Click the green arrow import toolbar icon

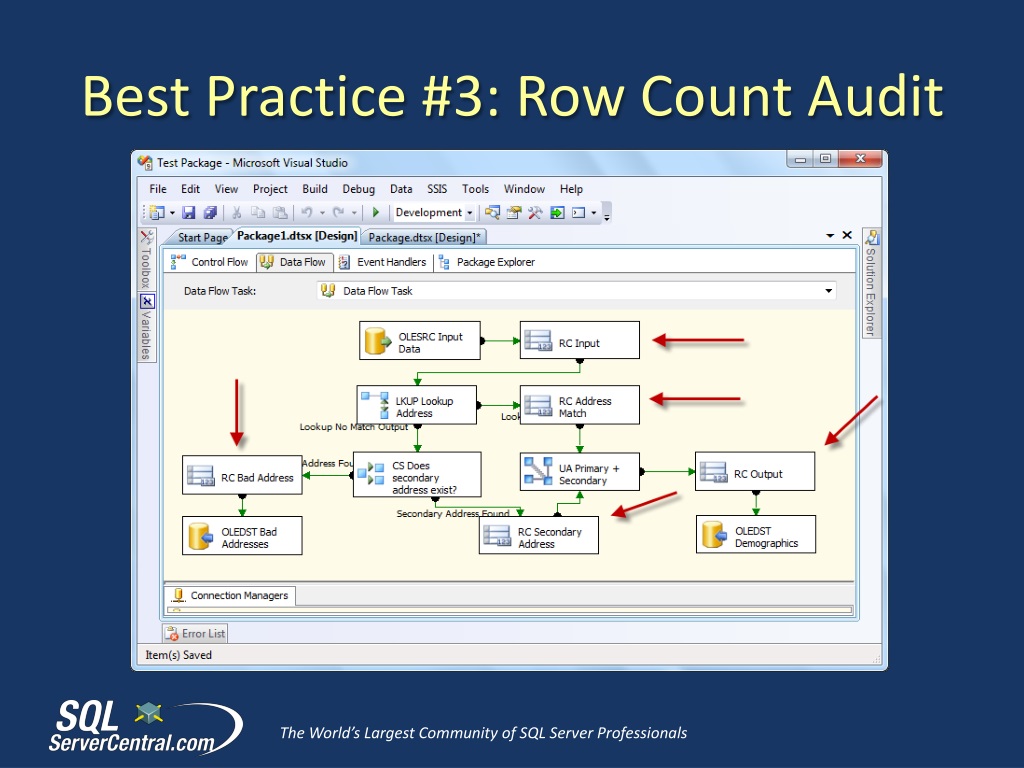coord(557,212)
